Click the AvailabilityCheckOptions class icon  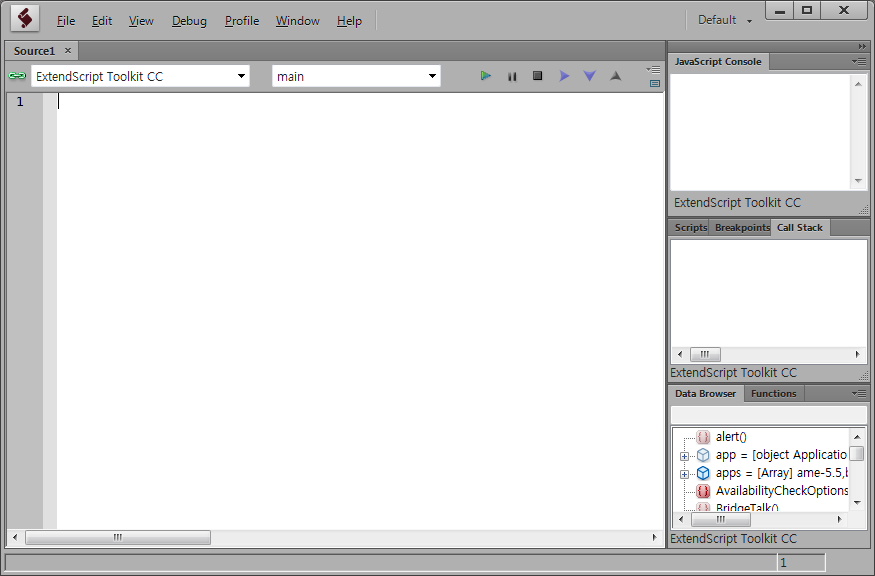(703, 491)
